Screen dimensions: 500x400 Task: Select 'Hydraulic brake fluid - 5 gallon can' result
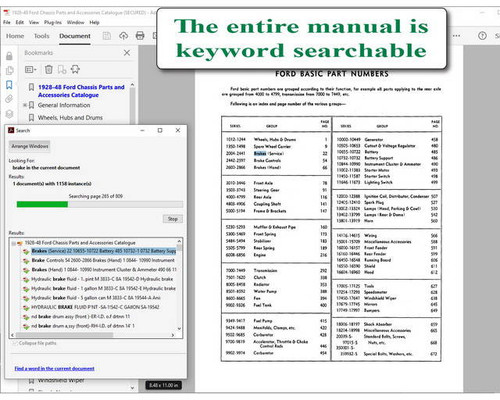(96, 298)
